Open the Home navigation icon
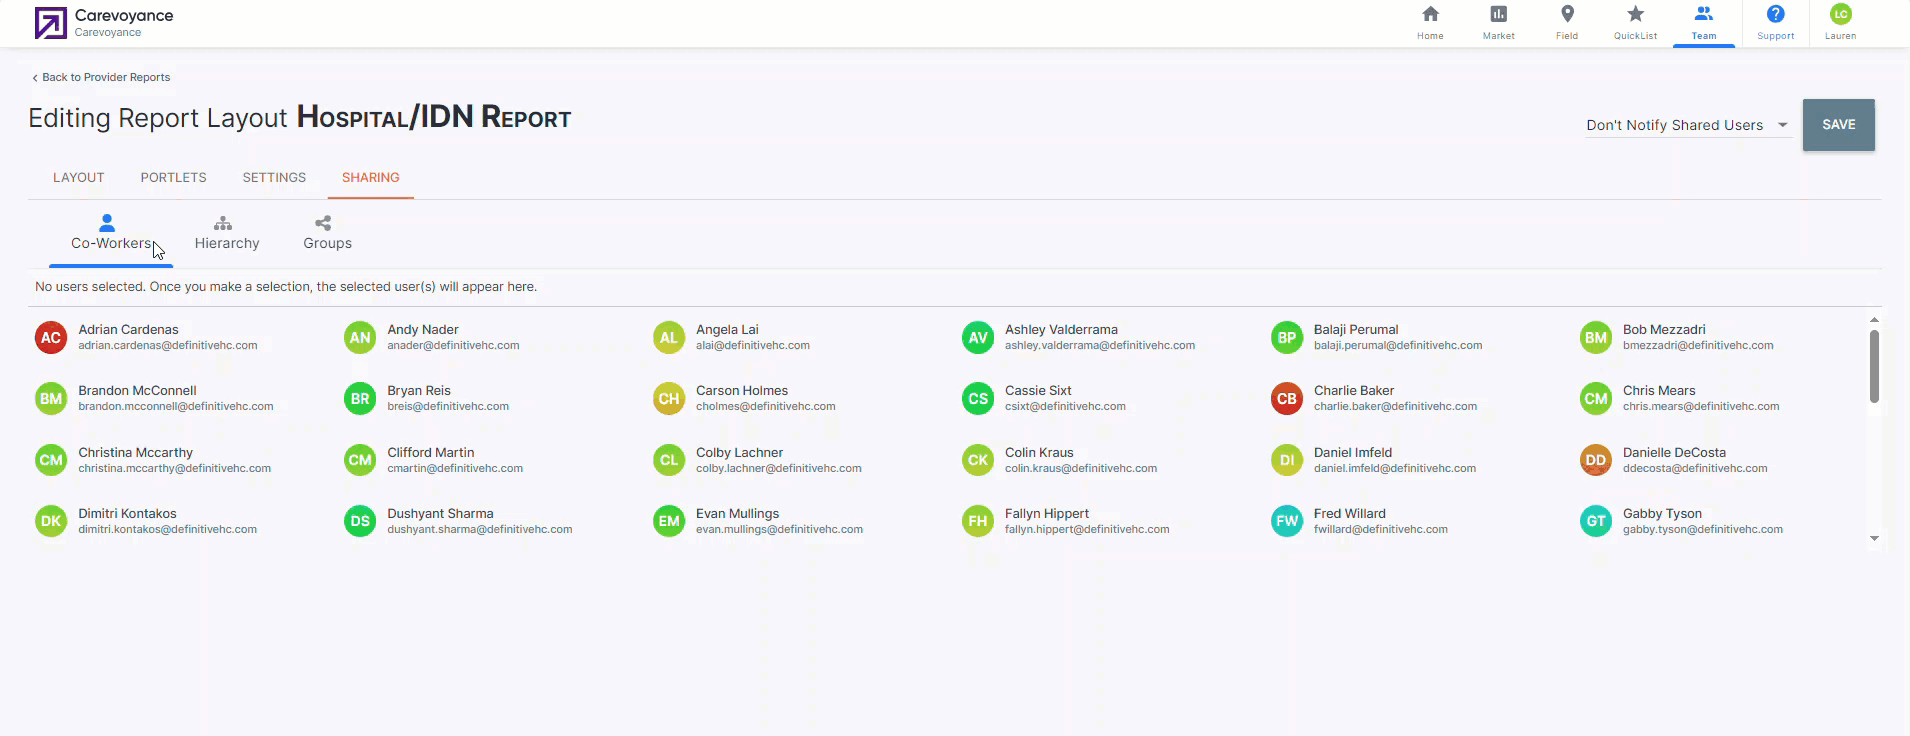This screenshot has width=1910, height=736. 1430,14
